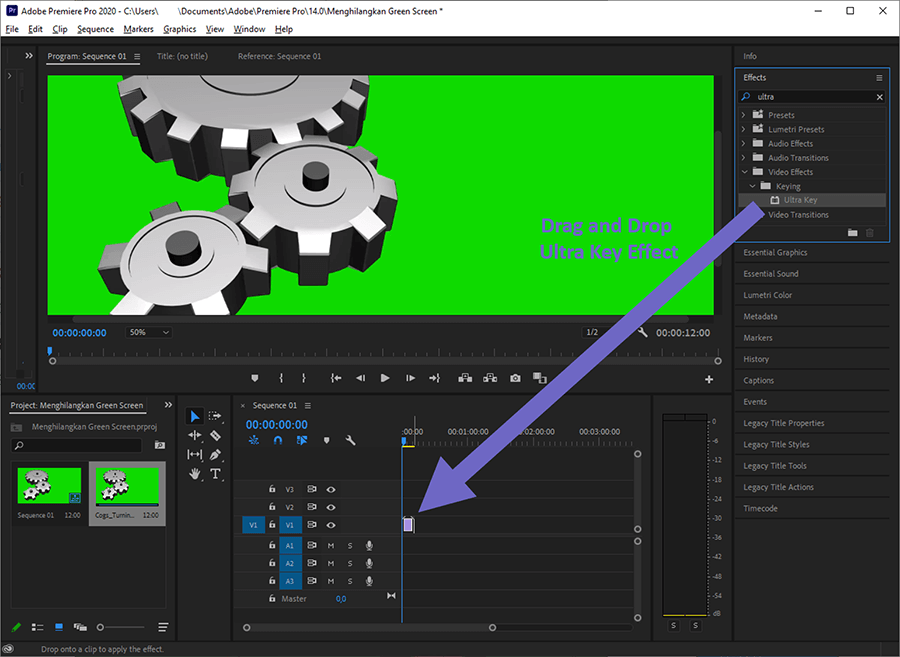Image resolution: width=900 pixels, height=657 pixels.
Task: Click the Mark In button
Action: [281, 378]
